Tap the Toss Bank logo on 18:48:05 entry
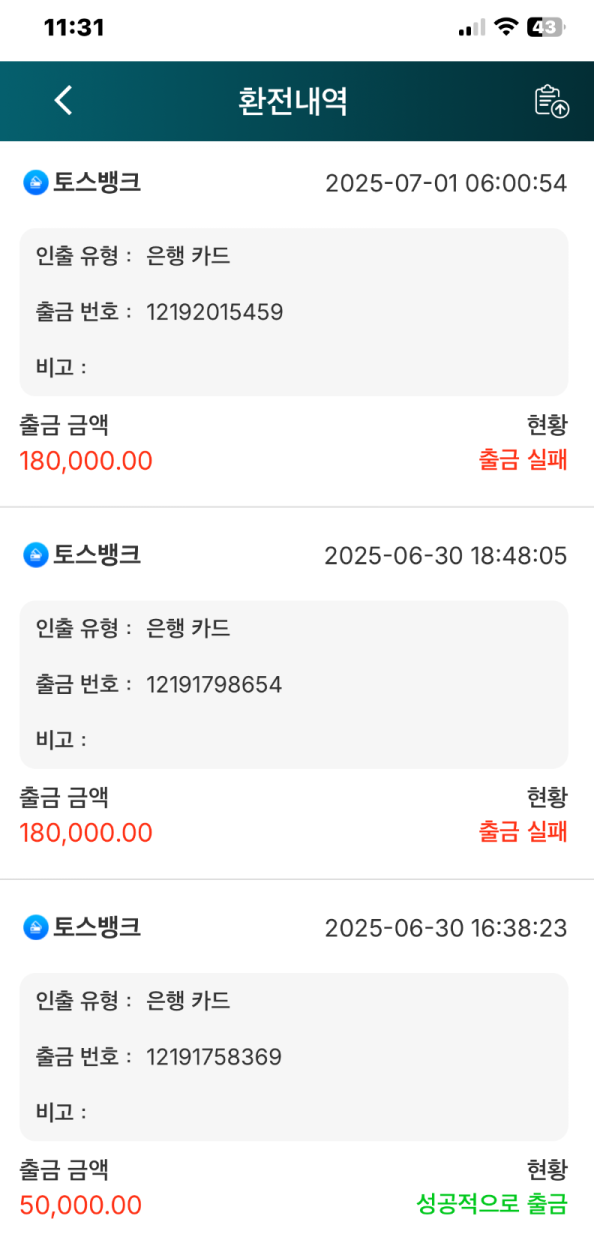Viewport: 594px width, 1238px height. point(35,555)
